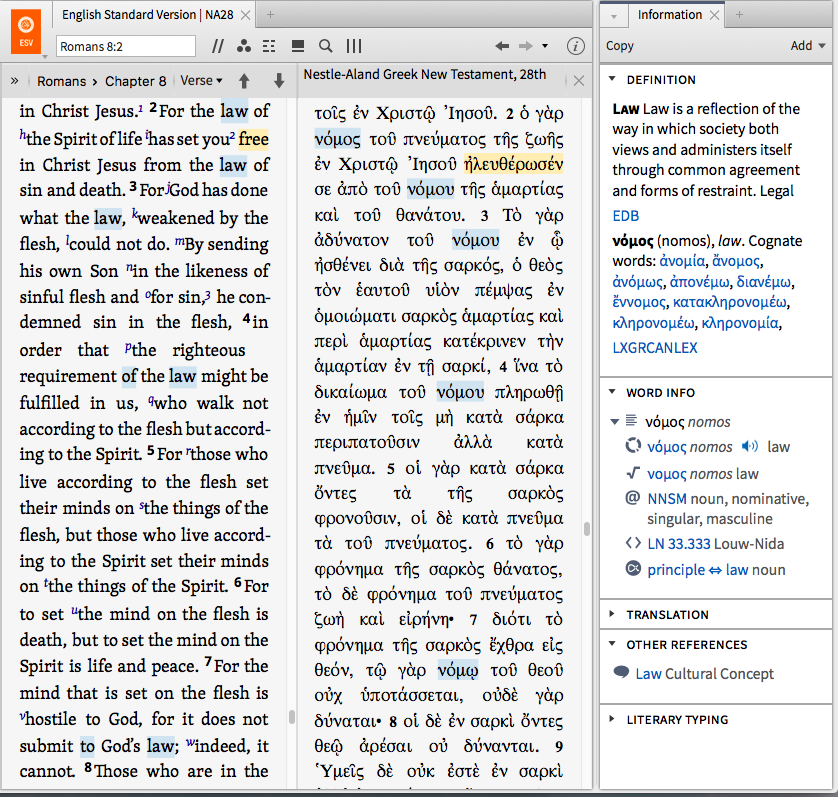The image size is (838, 797).
Task: Collapse the νόμος nomos word entry
Action: pos(615,422)
